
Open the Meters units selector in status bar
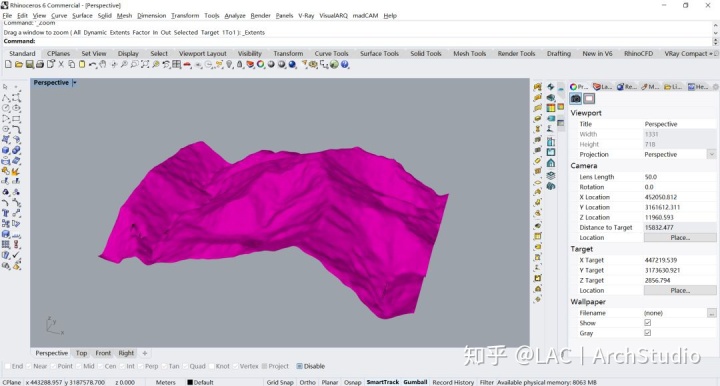click(x=165, y=382)
